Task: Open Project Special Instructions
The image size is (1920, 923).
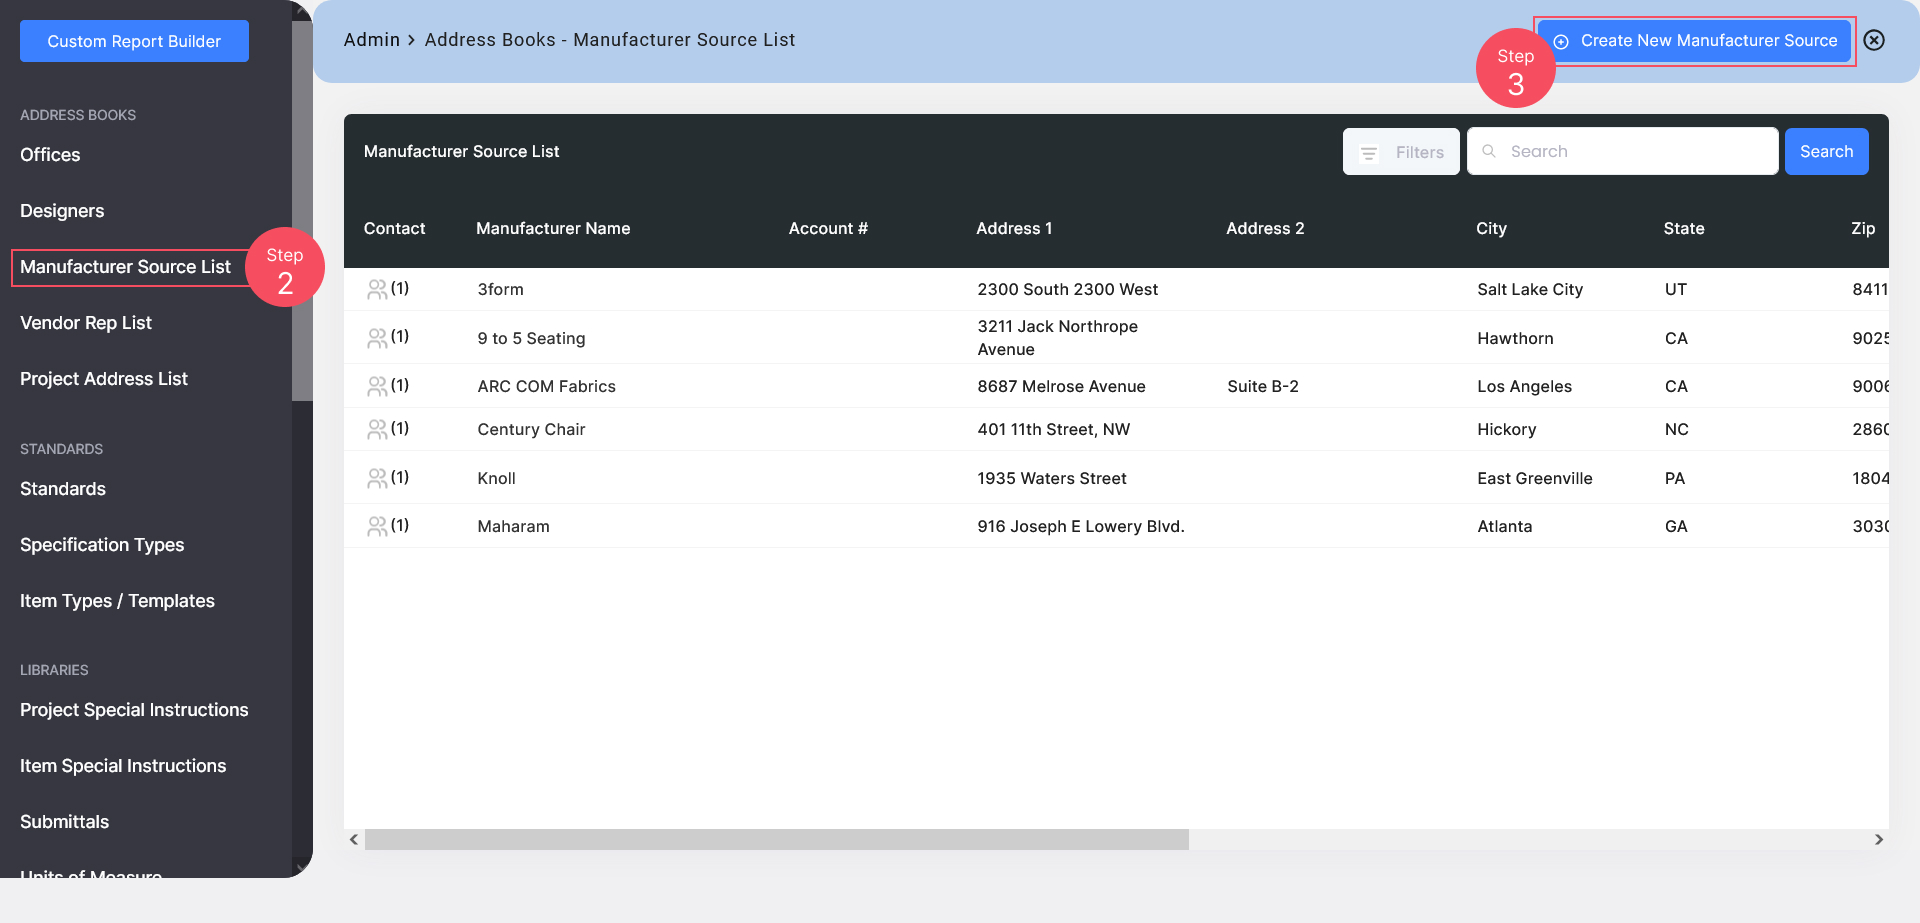Action: tap(134, 710)
